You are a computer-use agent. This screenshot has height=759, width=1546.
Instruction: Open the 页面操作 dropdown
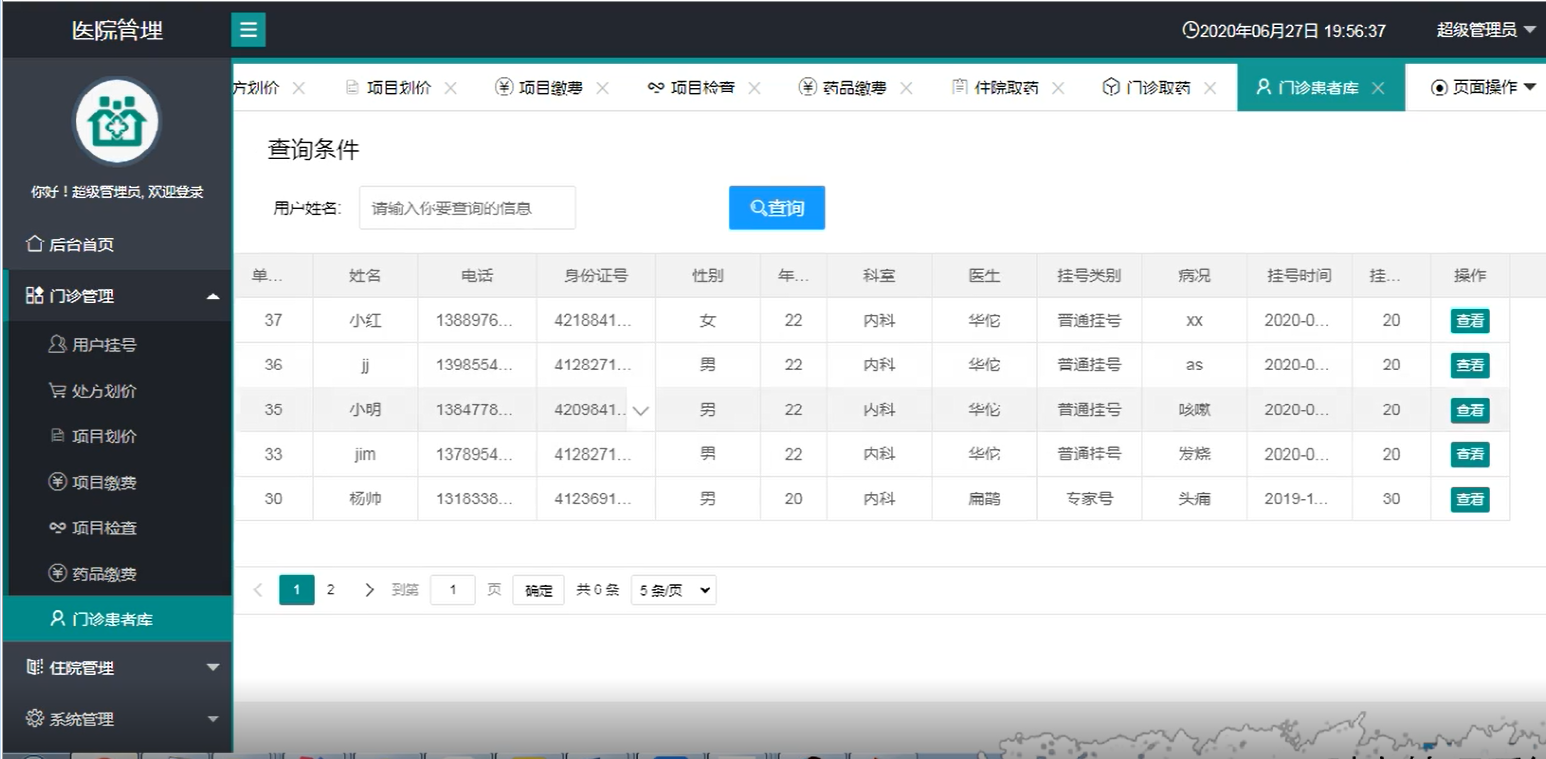click(1482, 87)
